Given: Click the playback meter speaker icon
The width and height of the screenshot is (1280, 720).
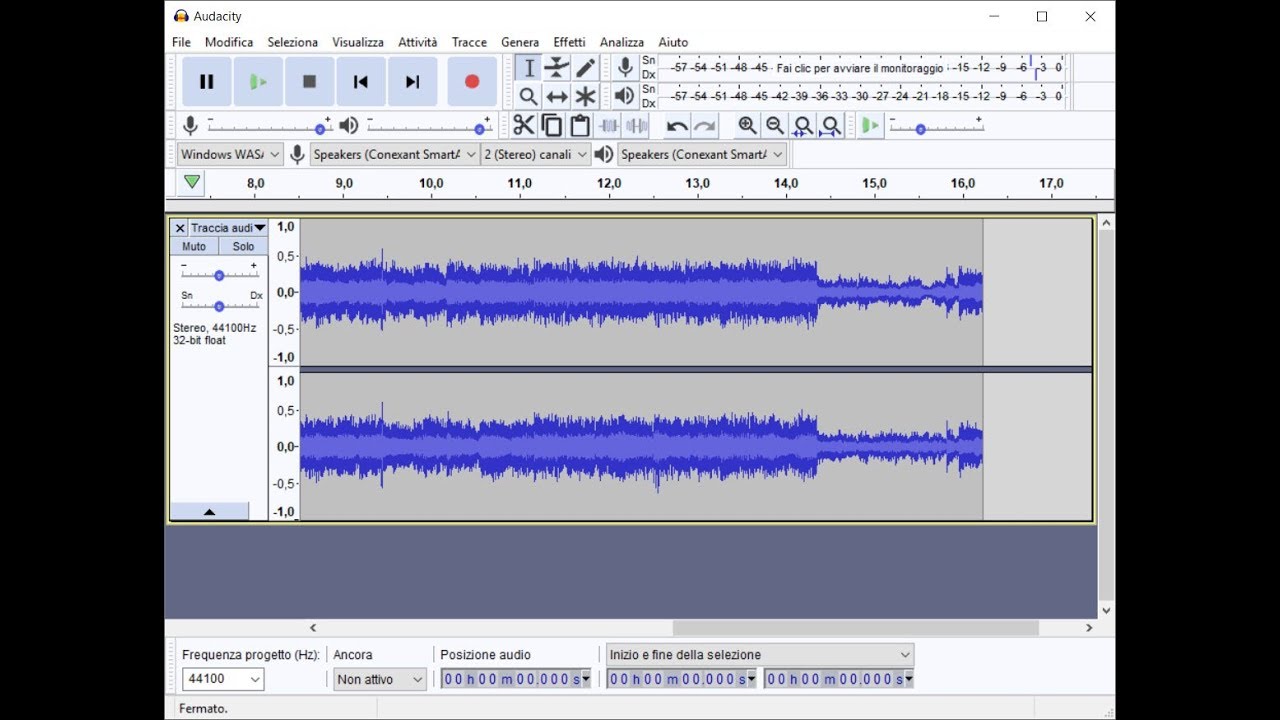Looking at the screenshot, I should point(625,96).
